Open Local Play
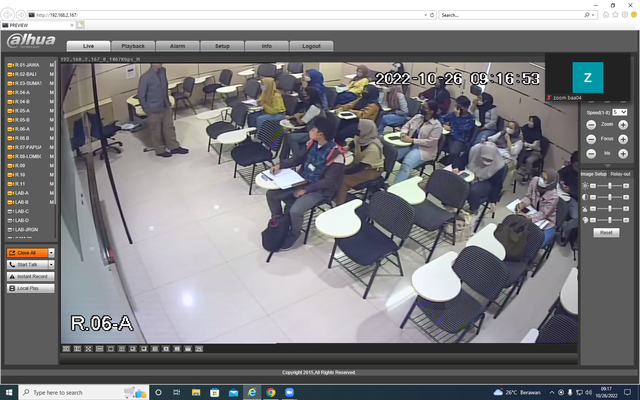The width and height of the screenshot is (640, 400). click(31, 288)
